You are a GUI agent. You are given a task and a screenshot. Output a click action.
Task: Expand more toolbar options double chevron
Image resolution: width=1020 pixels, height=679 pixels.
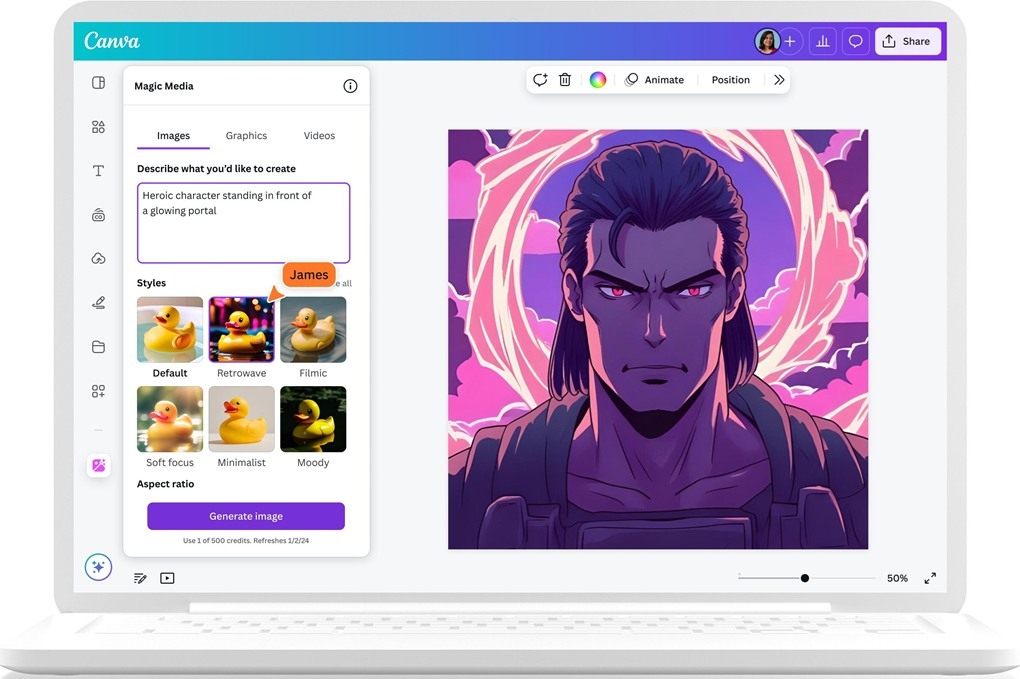[x=779, y=79]
